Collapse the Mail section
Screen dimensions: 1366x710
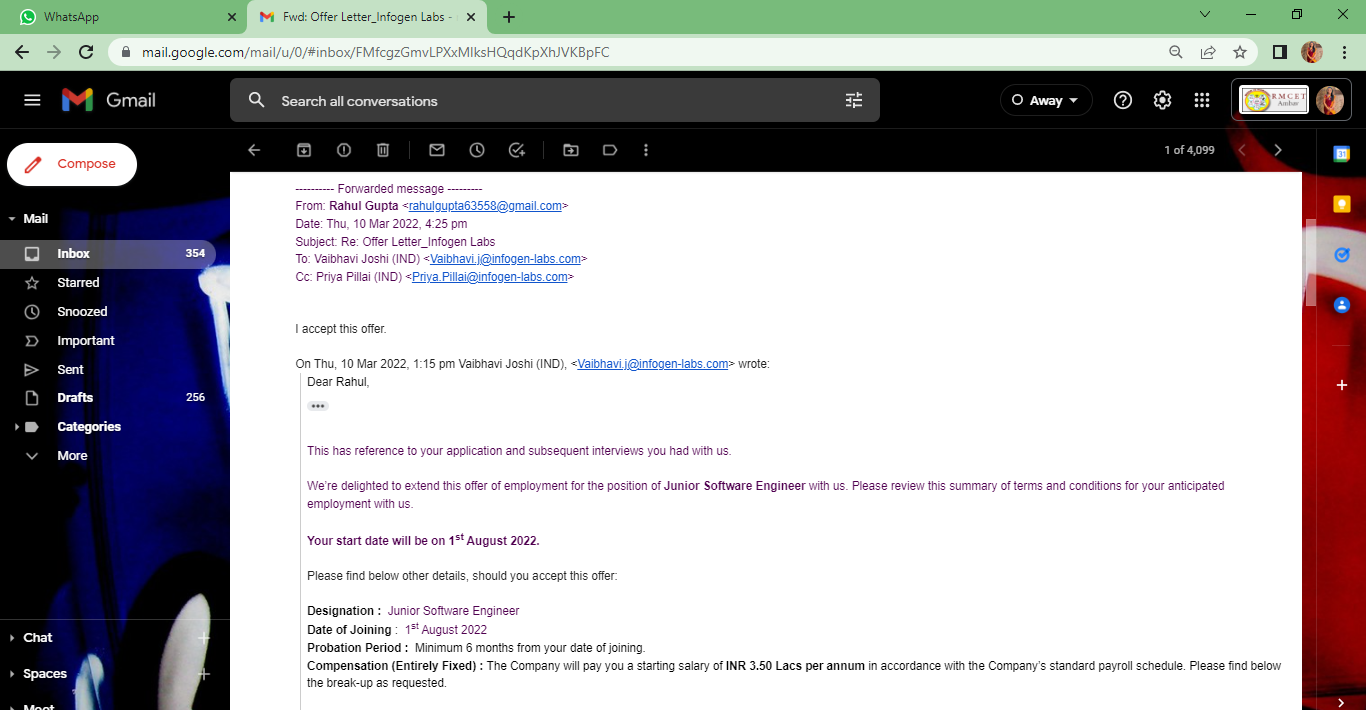tap(12, 219)
